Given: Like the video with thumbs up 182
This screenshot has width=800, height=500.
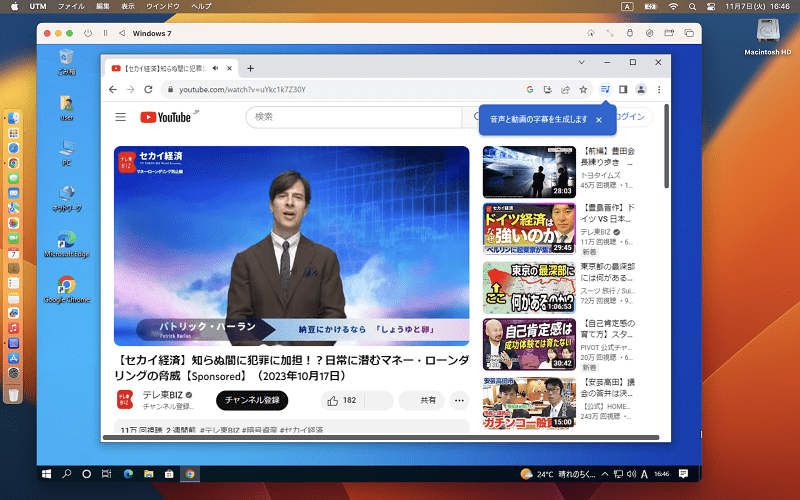Looking at the screenshot, I should [342, 401].
